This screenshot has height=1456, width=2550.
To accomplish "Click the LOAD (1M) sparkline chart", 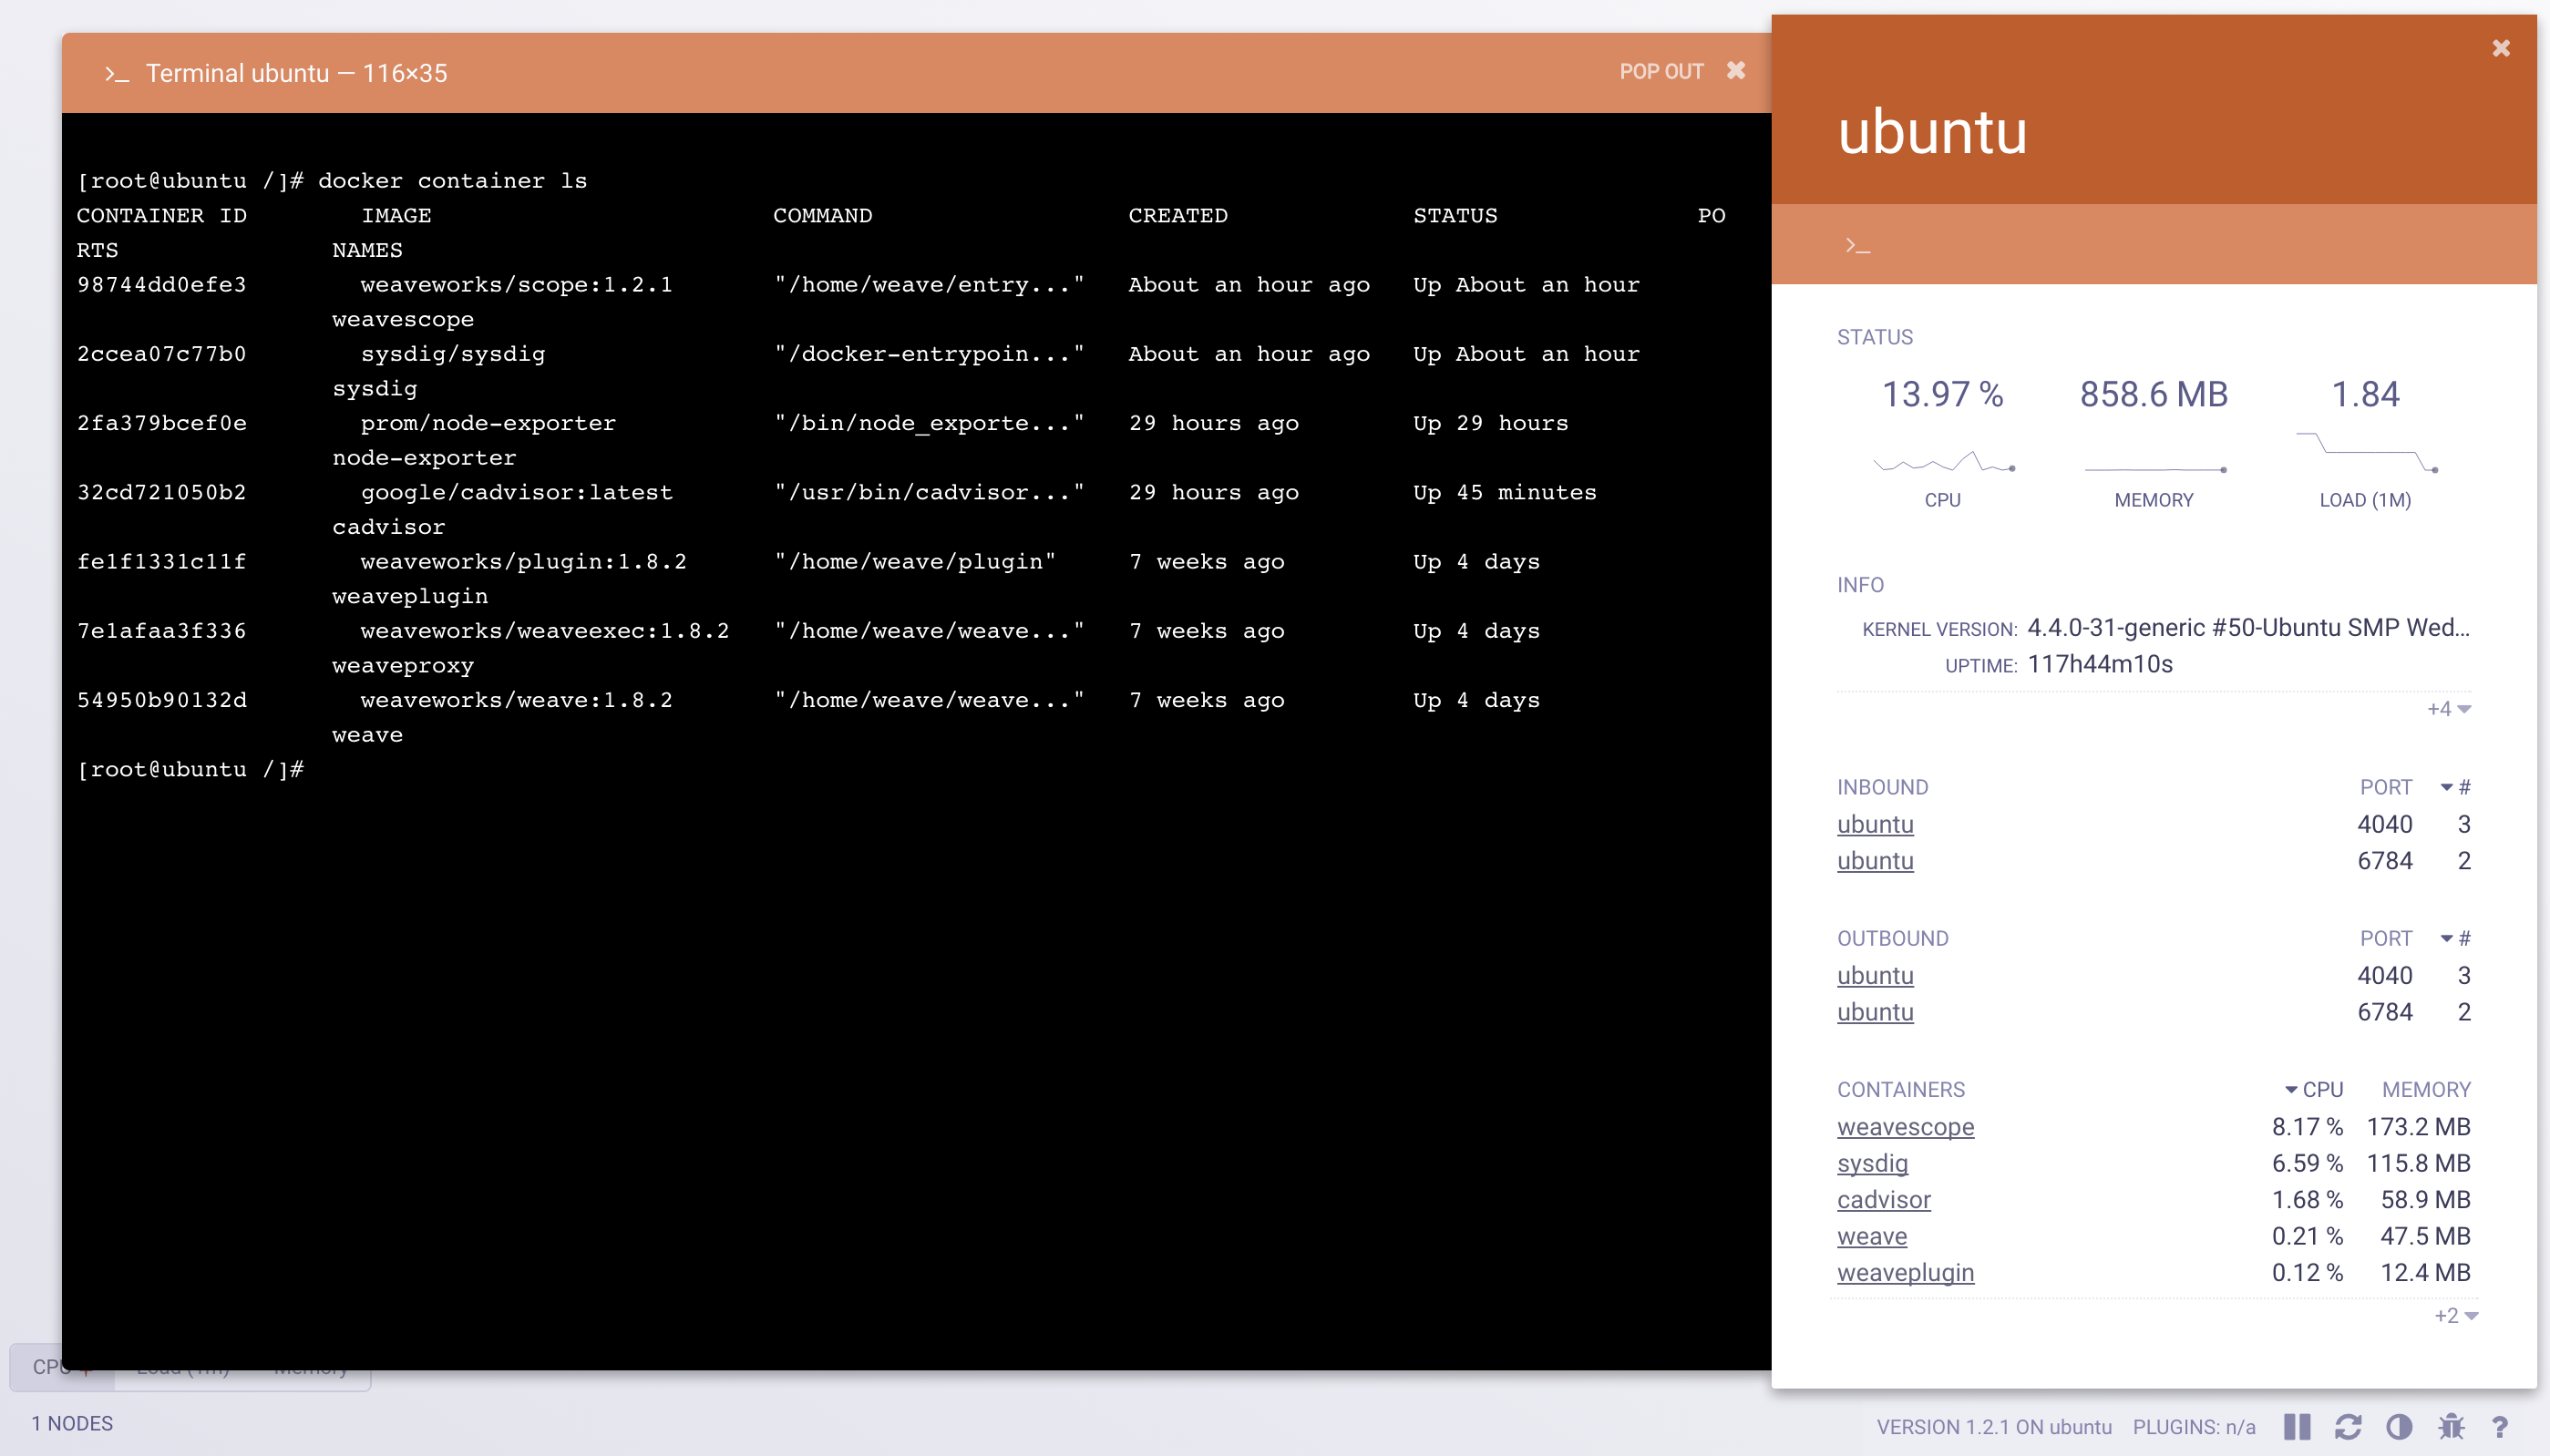I will (x=2365, y=455).
